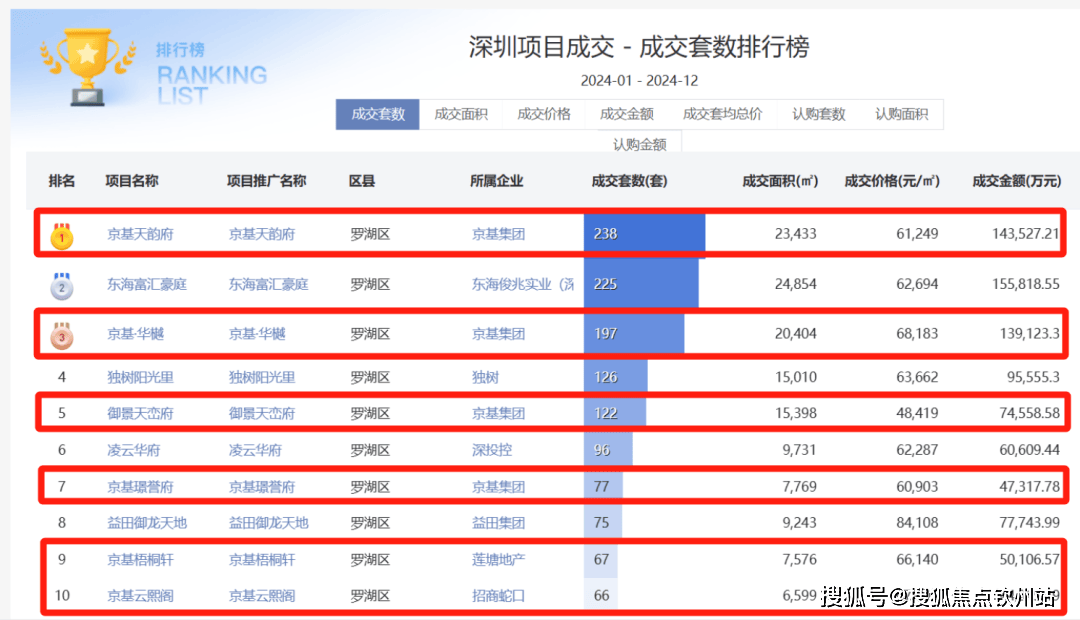Click the bronze rank 3 medal icon
This screenshot has width=1080, height=620.
pos(62,335)
